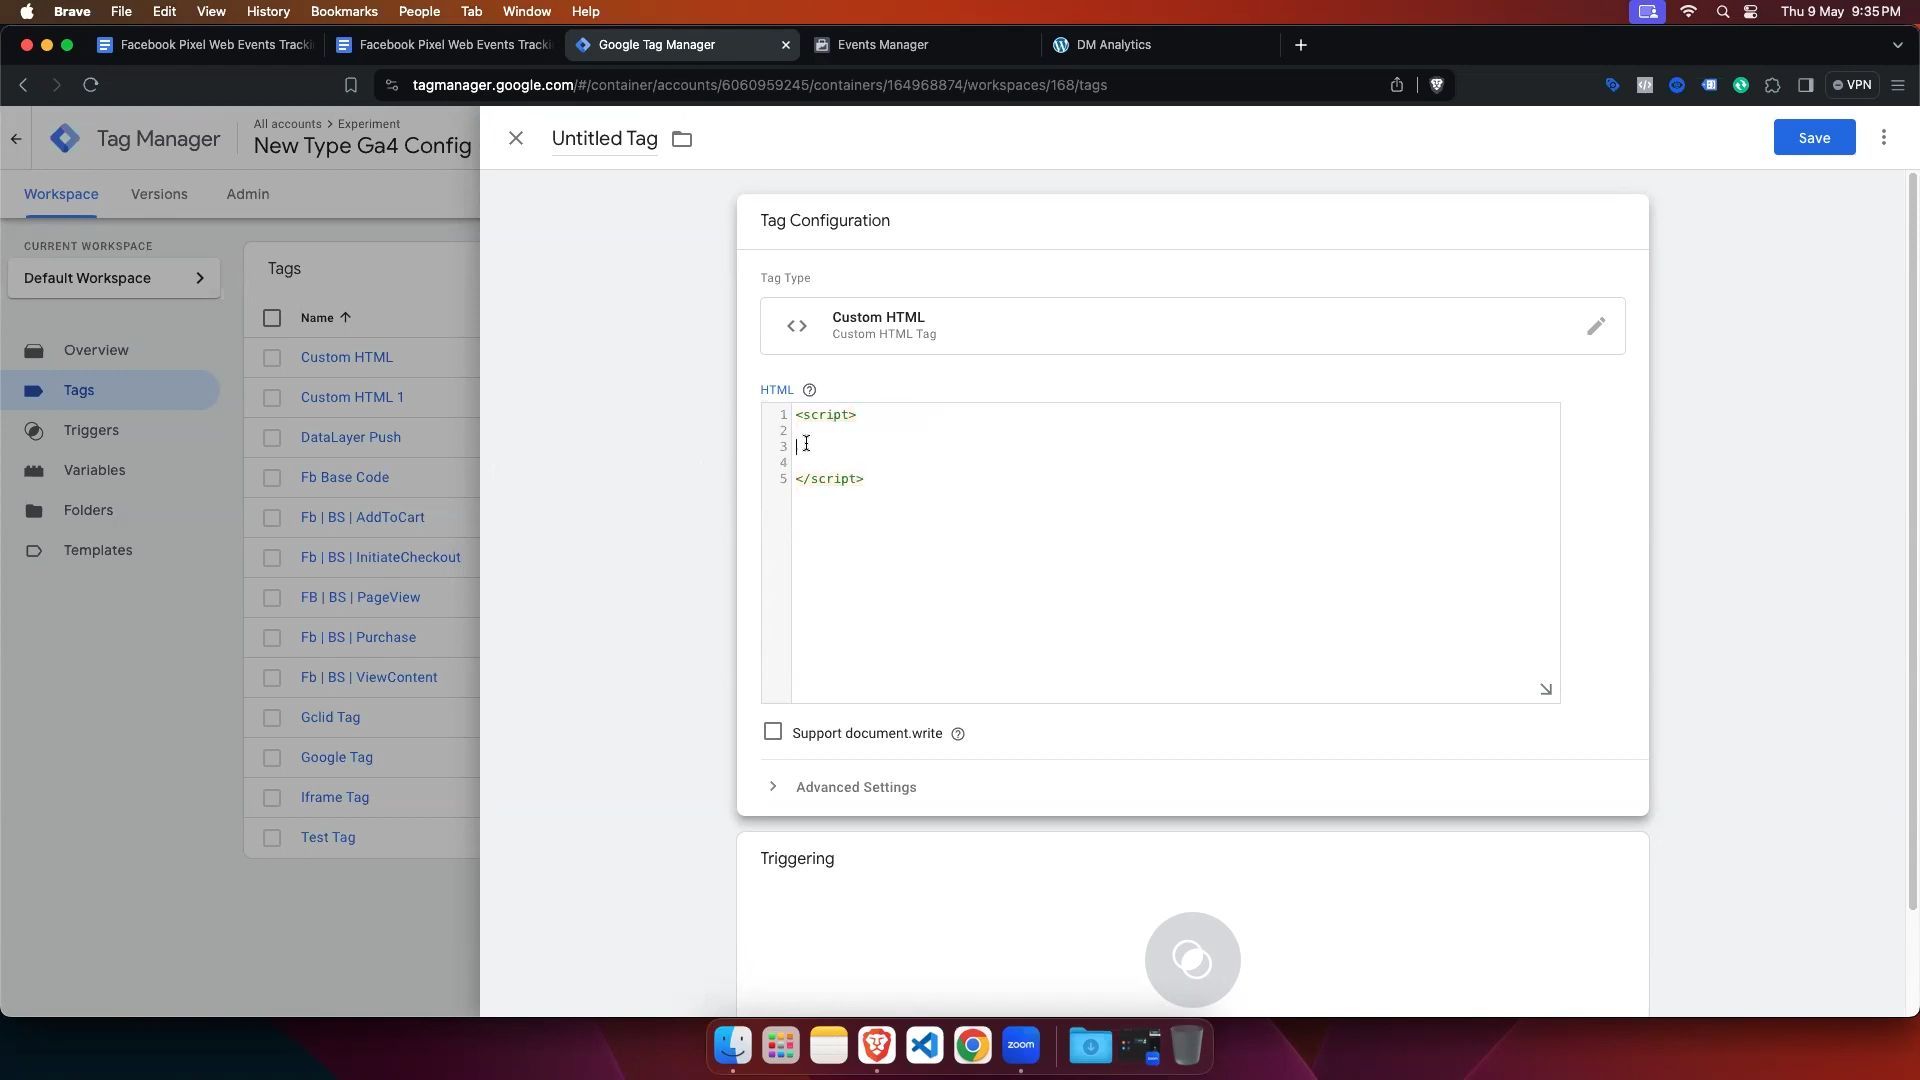Click the pencil icon to edit tag type
This screenshot has height=1080, width=1920.
(x=1595, y=326)
